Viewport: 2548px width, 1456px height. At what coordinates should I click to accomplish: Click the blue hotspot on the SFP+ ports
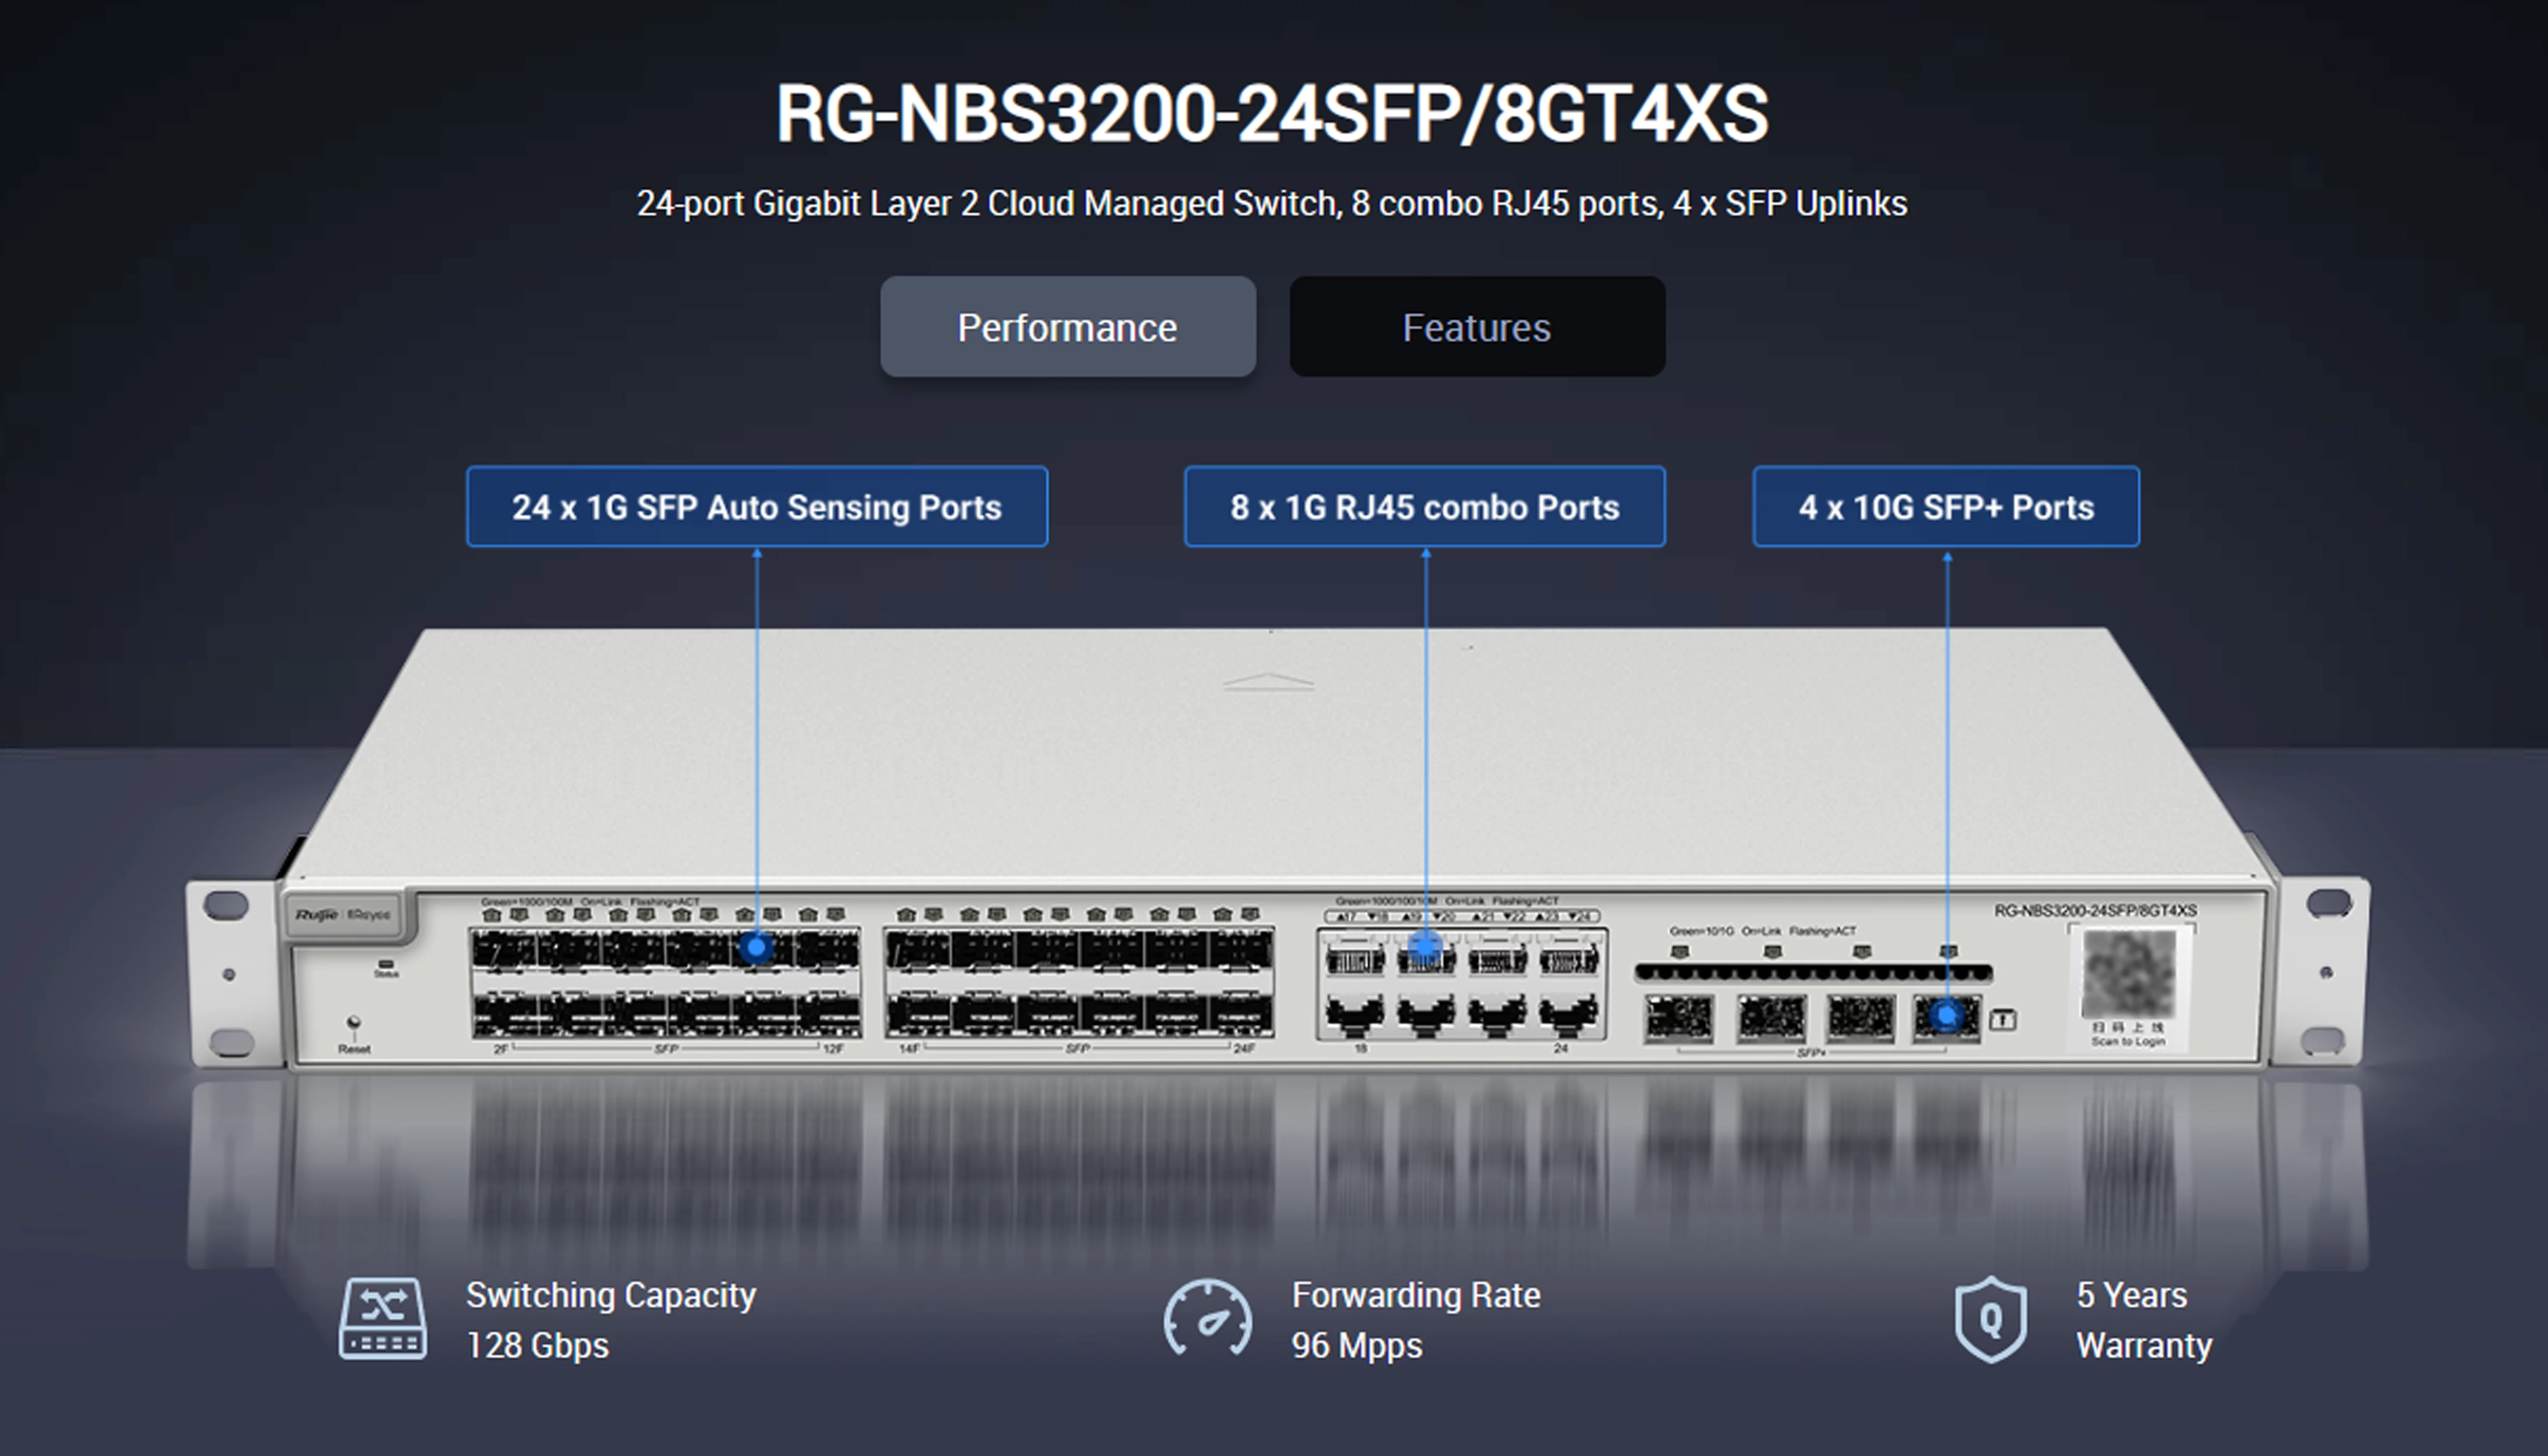[1947, 1017]
